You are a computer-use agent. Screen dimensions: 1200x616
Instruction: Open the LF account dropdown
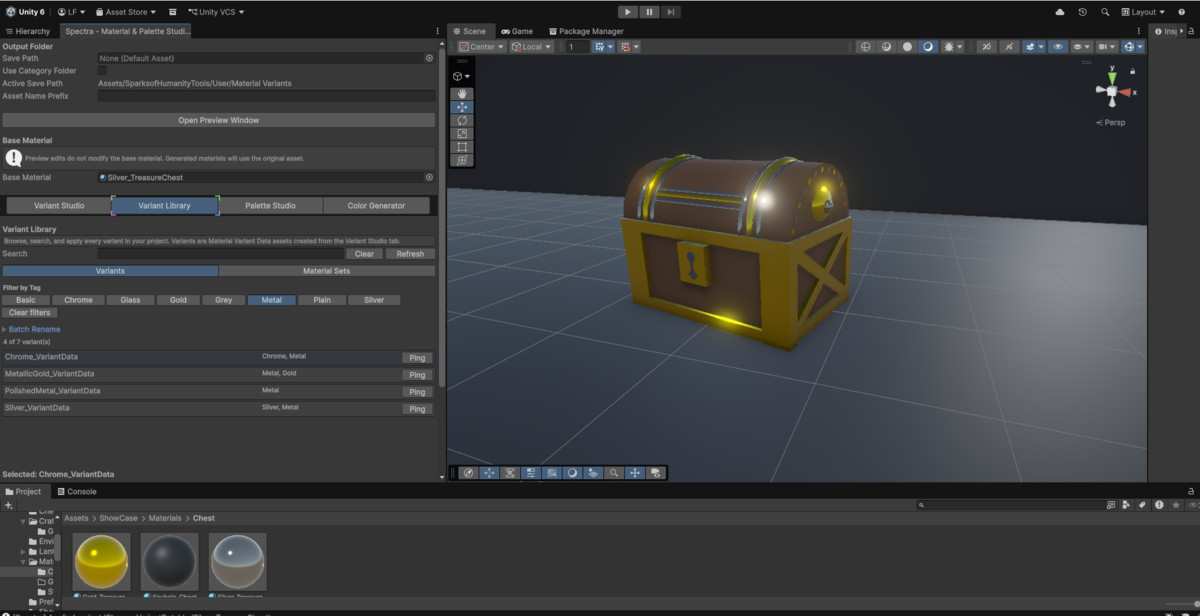point(71,12)
